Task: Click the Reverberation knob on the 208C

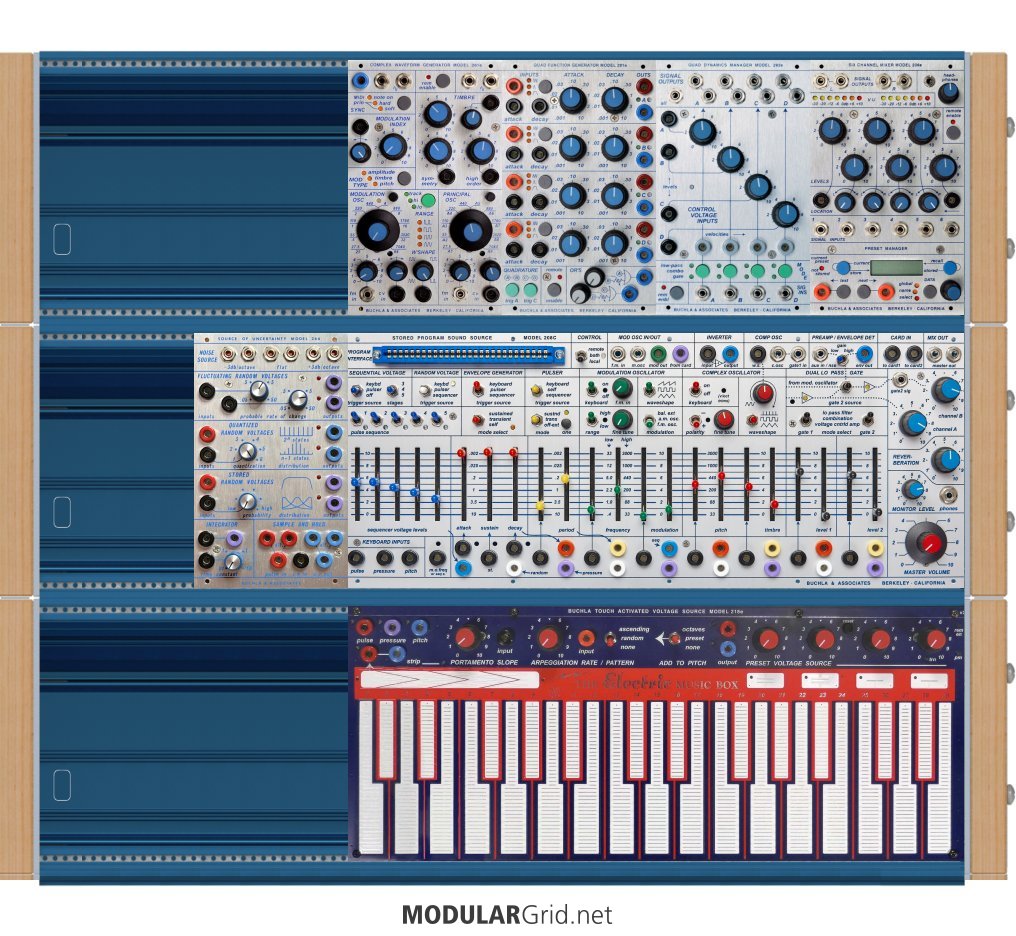Action: pyautogui.click(x=945, y=459)
